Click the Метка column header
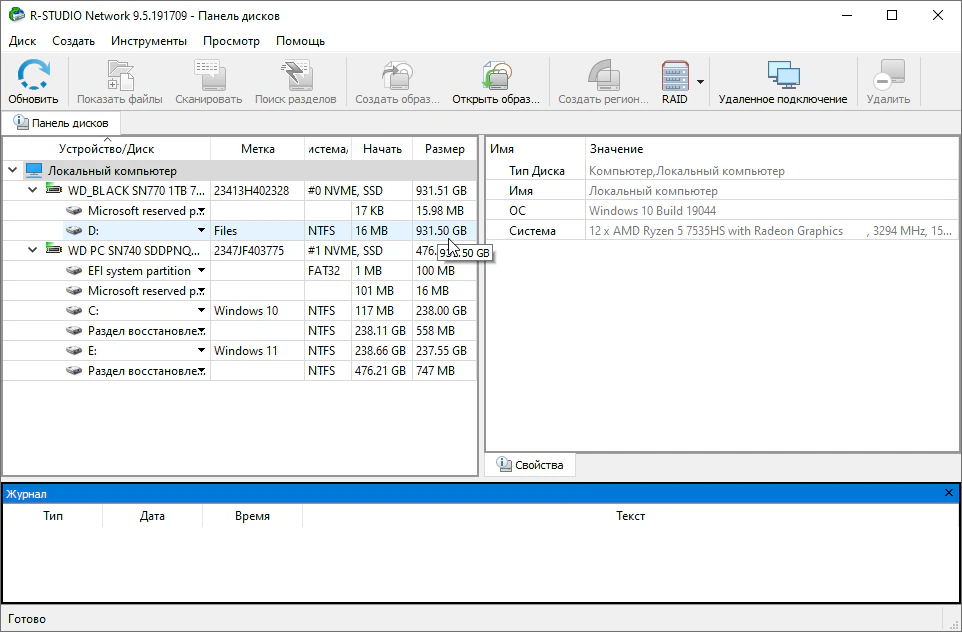962x632 pixels. pyautogui.click(x=257, y=149)
